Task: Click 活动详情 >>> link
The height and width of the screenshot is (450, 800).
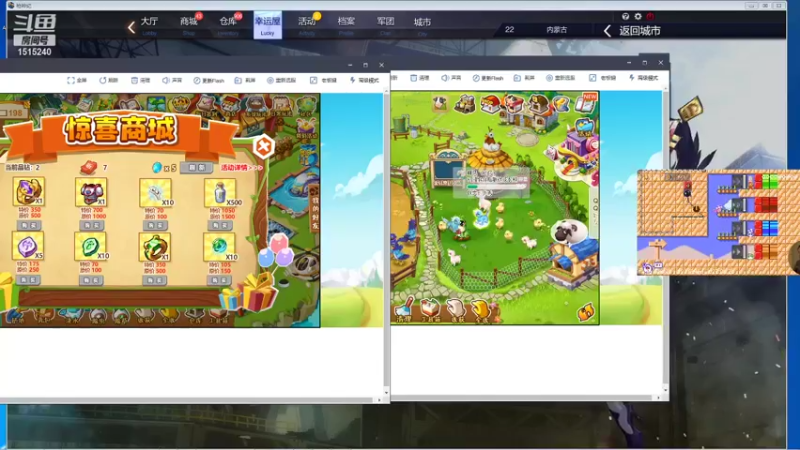Action: point(242,167)
